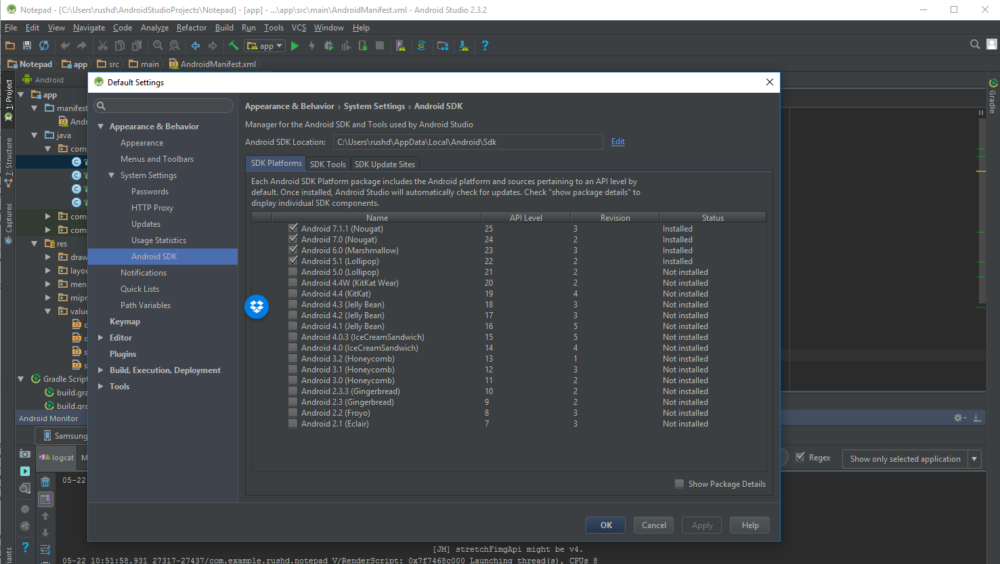Click the Edit SDK location link
The height and width of the screenshot is (564, 1000).
click(x=618, y=142)
